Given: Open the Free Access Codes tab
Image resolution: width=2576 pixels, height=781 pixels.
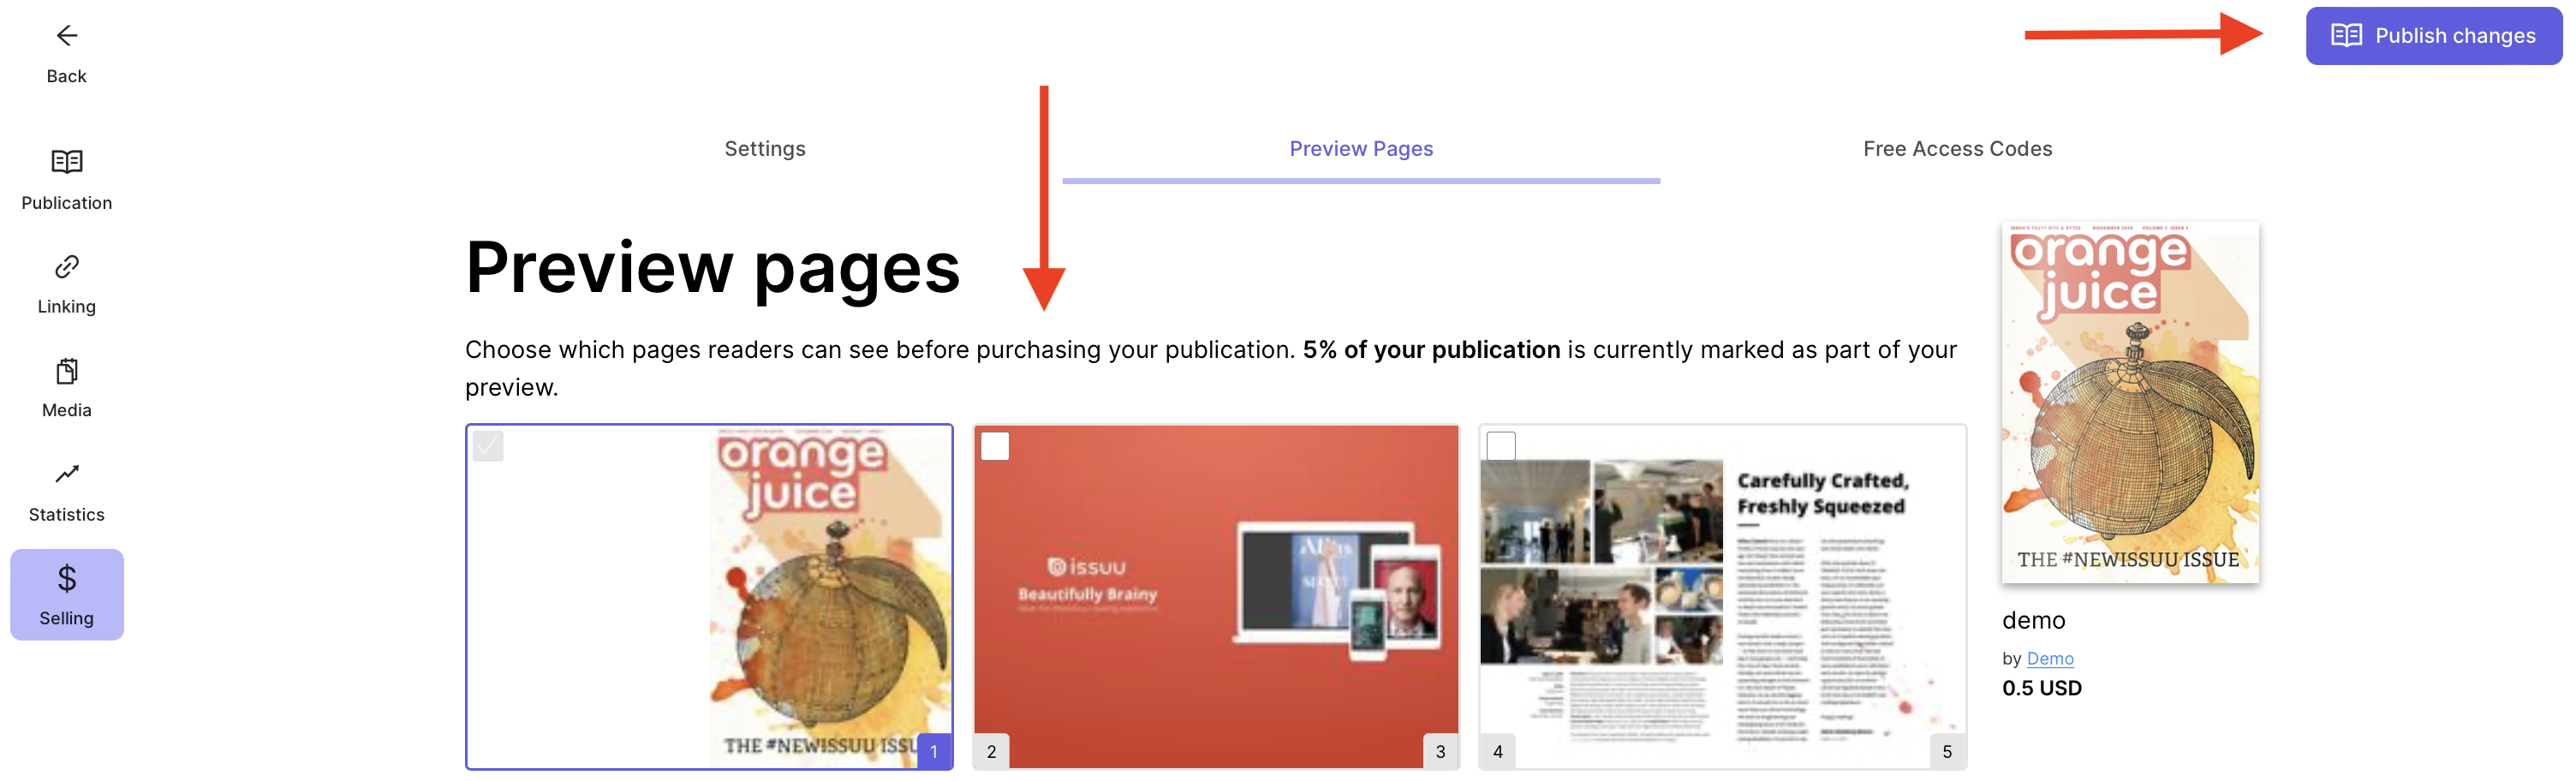Looking at the screenshot, I should (1957, 148).
